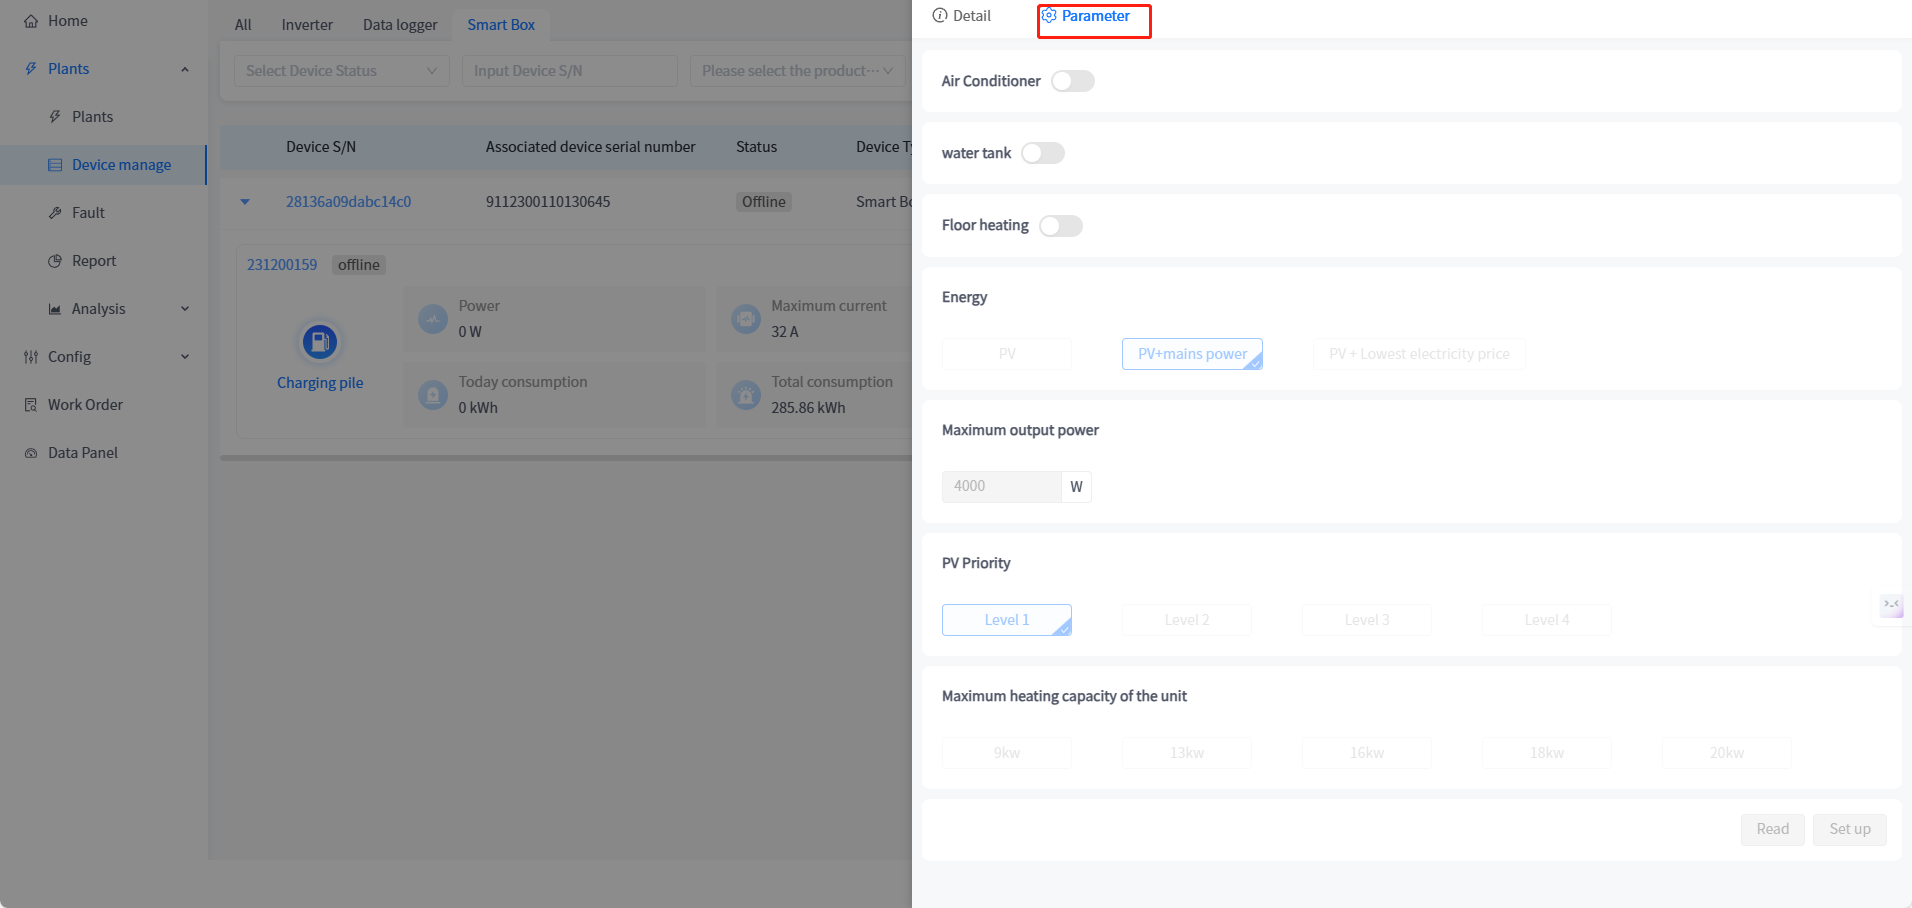The width and height of the screenshot is (1912, 908).
Task: Click the Data Panel icon
Action: (x=31, y=453)
